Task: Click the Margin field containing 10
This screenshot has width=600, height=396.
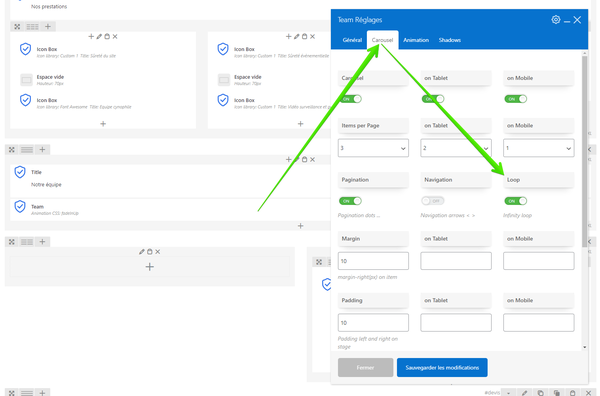Action: 373,261
